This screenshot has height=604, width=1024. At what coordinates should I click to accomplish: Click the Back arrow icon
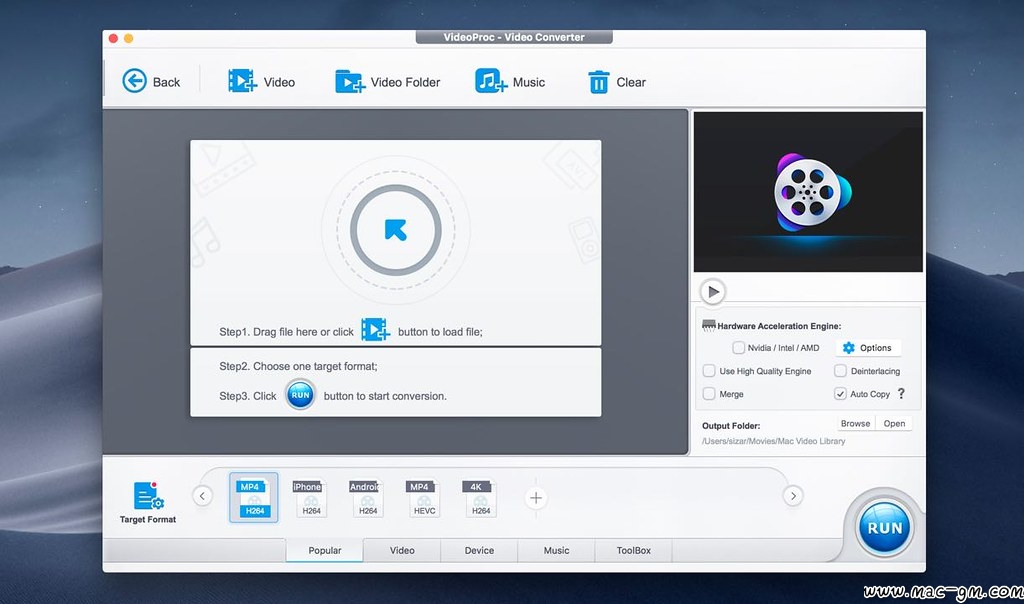click(x=134, y=82)
